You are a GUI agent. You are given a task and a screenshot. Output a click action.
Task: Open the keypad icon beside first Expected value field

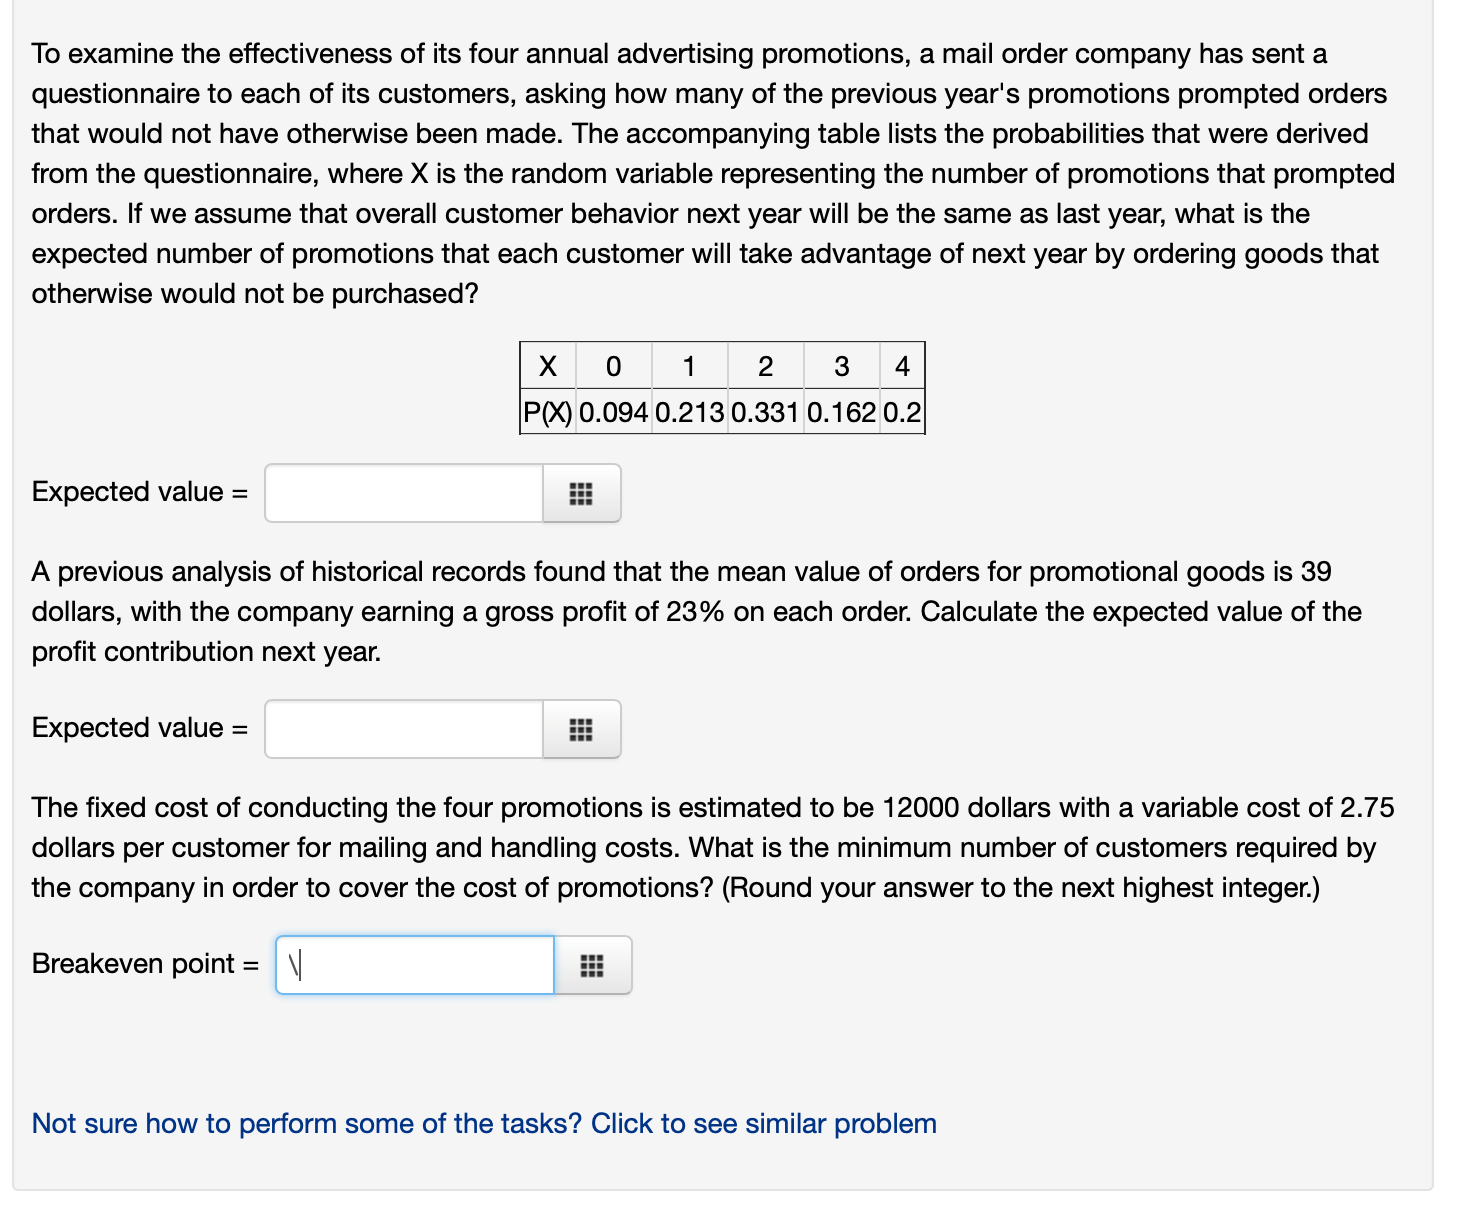tap(582, 493)
